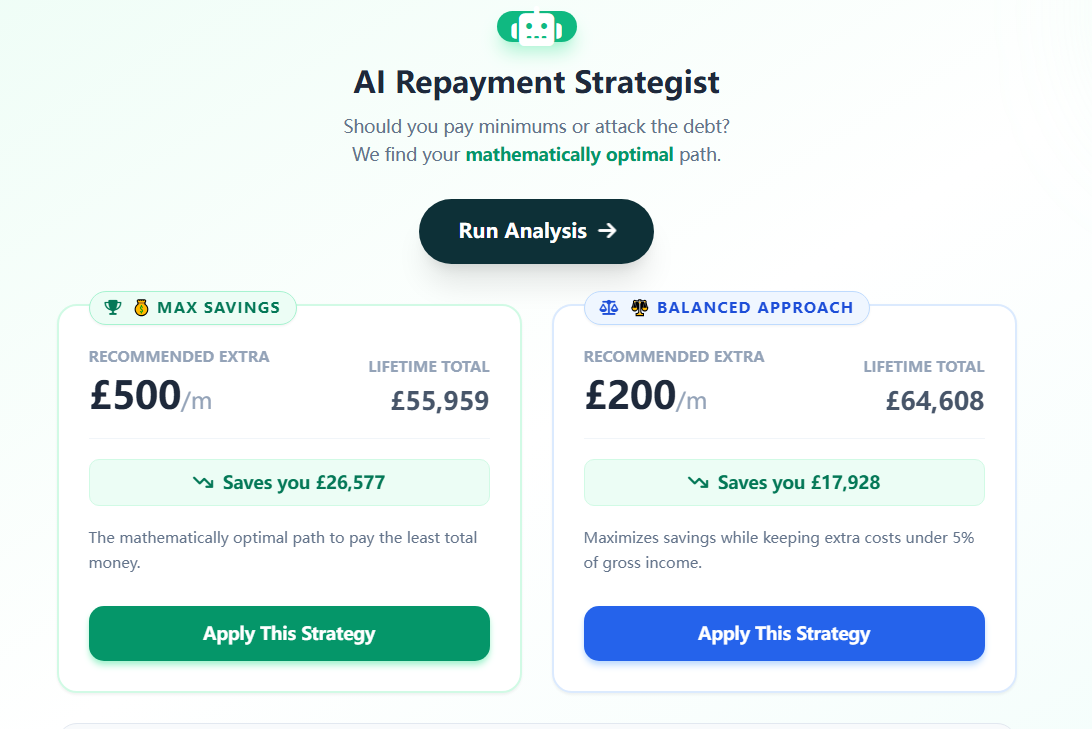
Task: Click the arrow icon in Run Analysis
Action: pyautogui.click(x=607, y=231)
